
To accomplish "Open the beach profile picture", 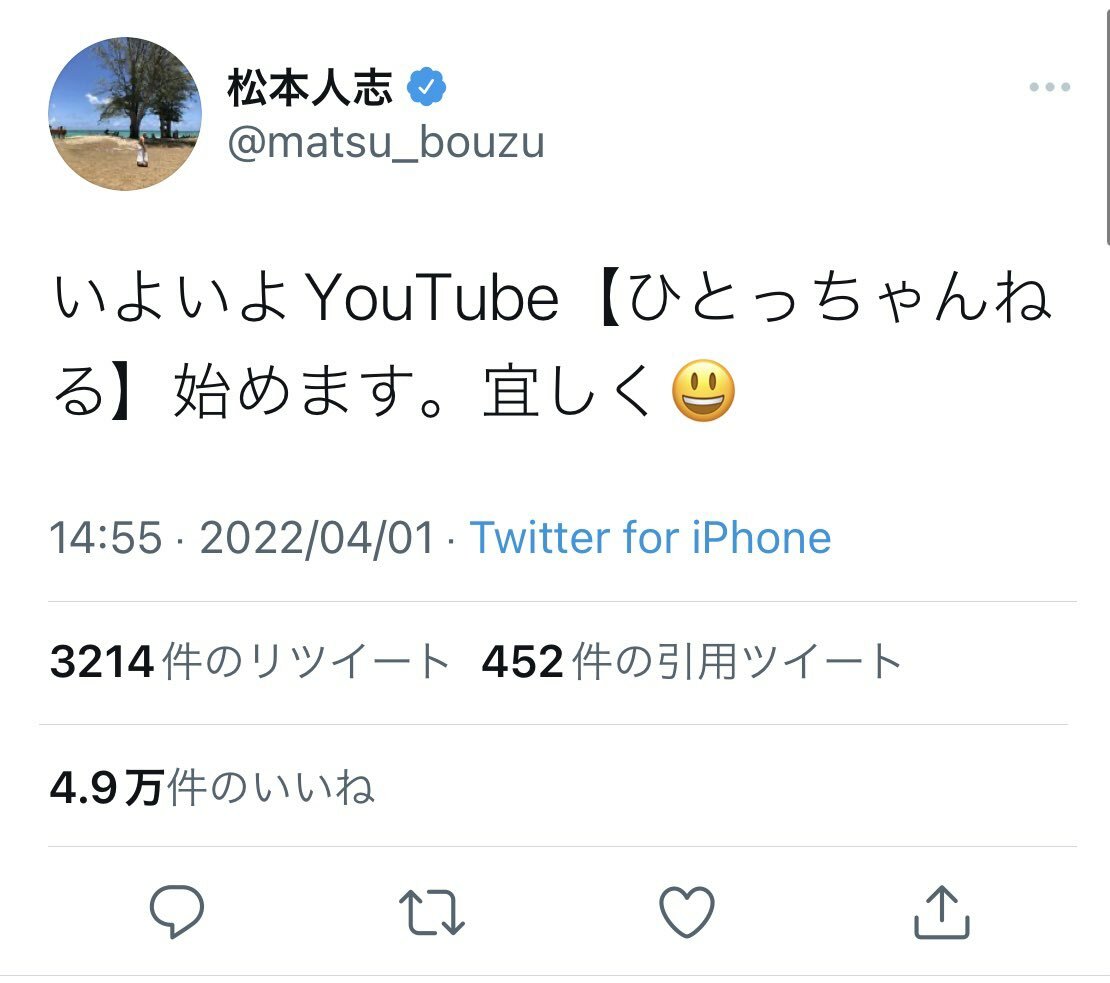I will click(x=125, y=114).
